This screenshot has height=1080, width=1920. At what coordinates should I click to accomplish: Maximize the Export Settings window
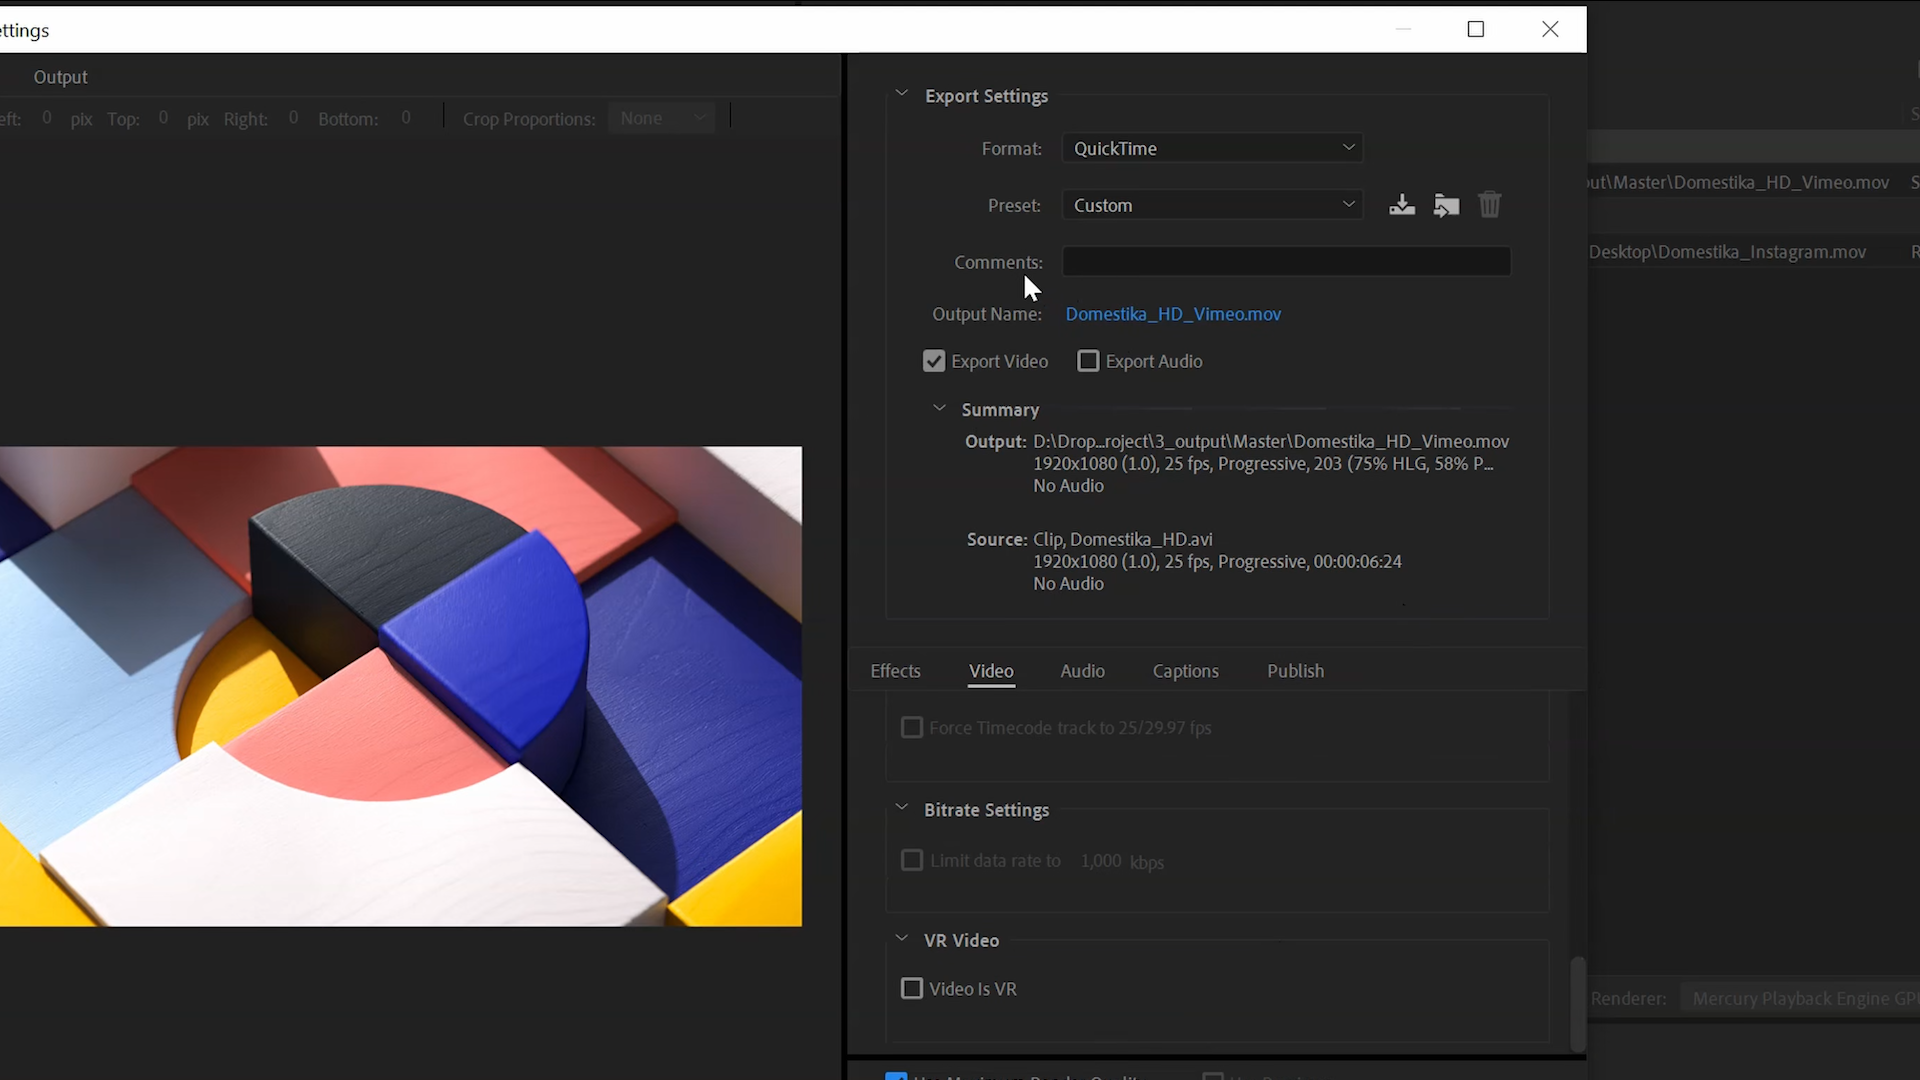(x=1475, y=29)
